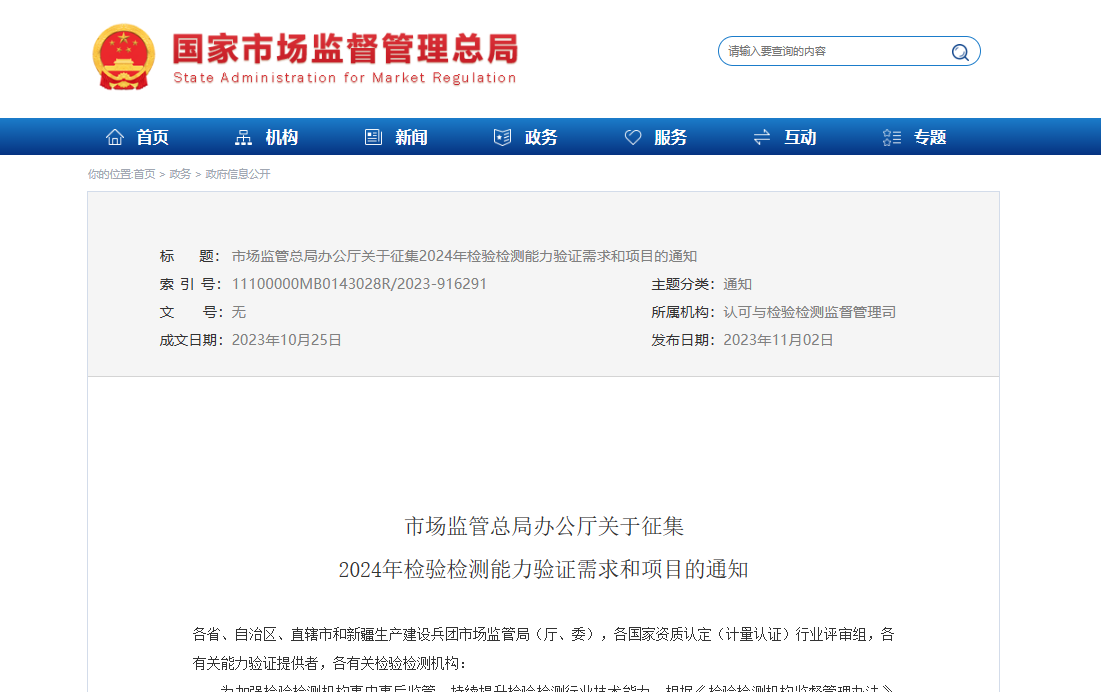Open the 首页 navigation menu item
Screen dimensions: 1101x692
152,137
